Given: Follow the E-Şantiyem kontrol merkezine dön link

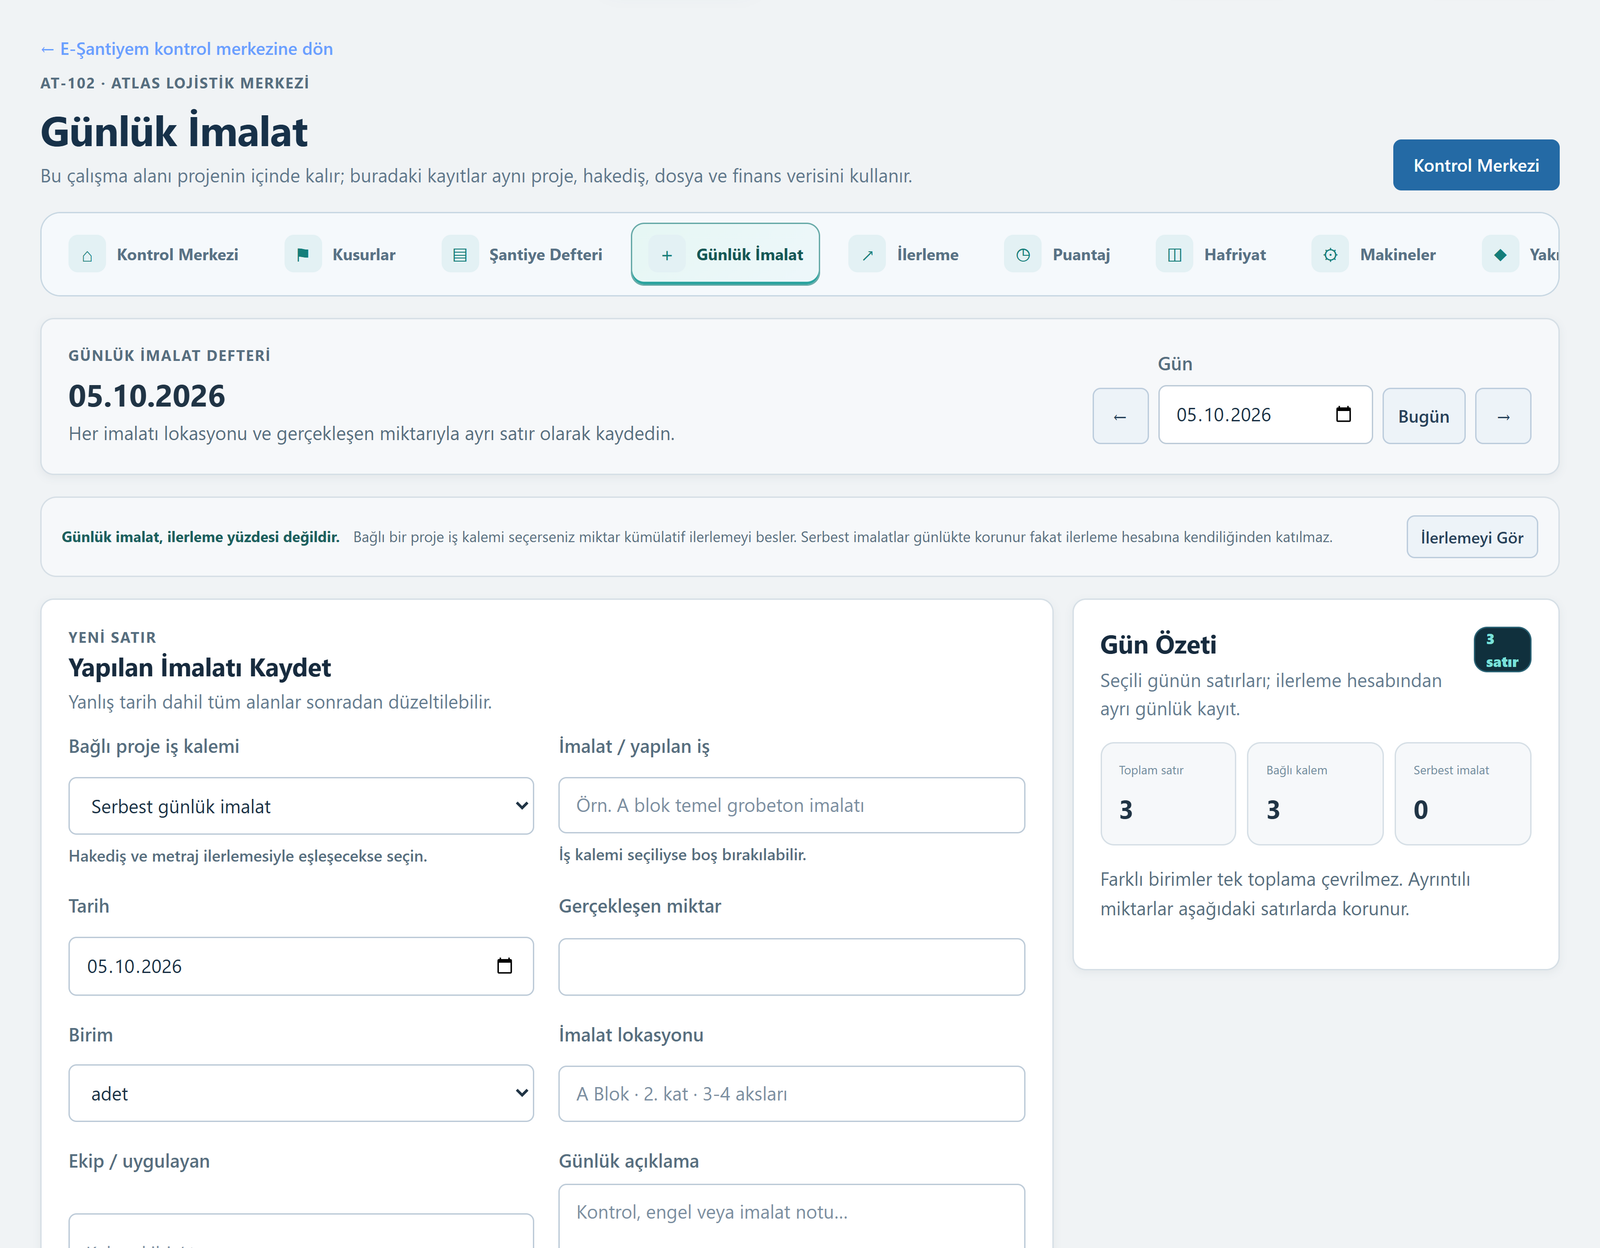Looking at the screenshot, I should click(x=187, y=49).
